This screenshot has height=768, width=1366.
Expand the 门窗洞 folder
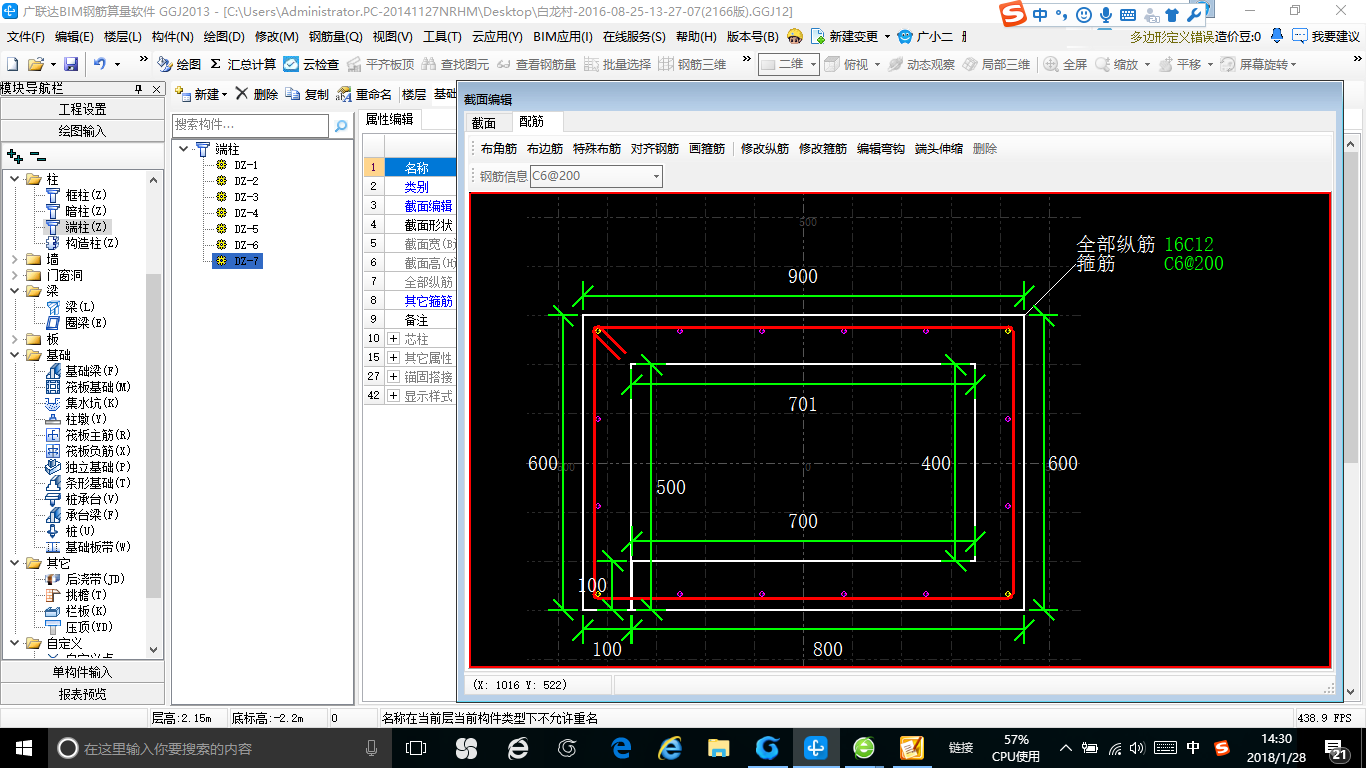[x=15, y=275]
